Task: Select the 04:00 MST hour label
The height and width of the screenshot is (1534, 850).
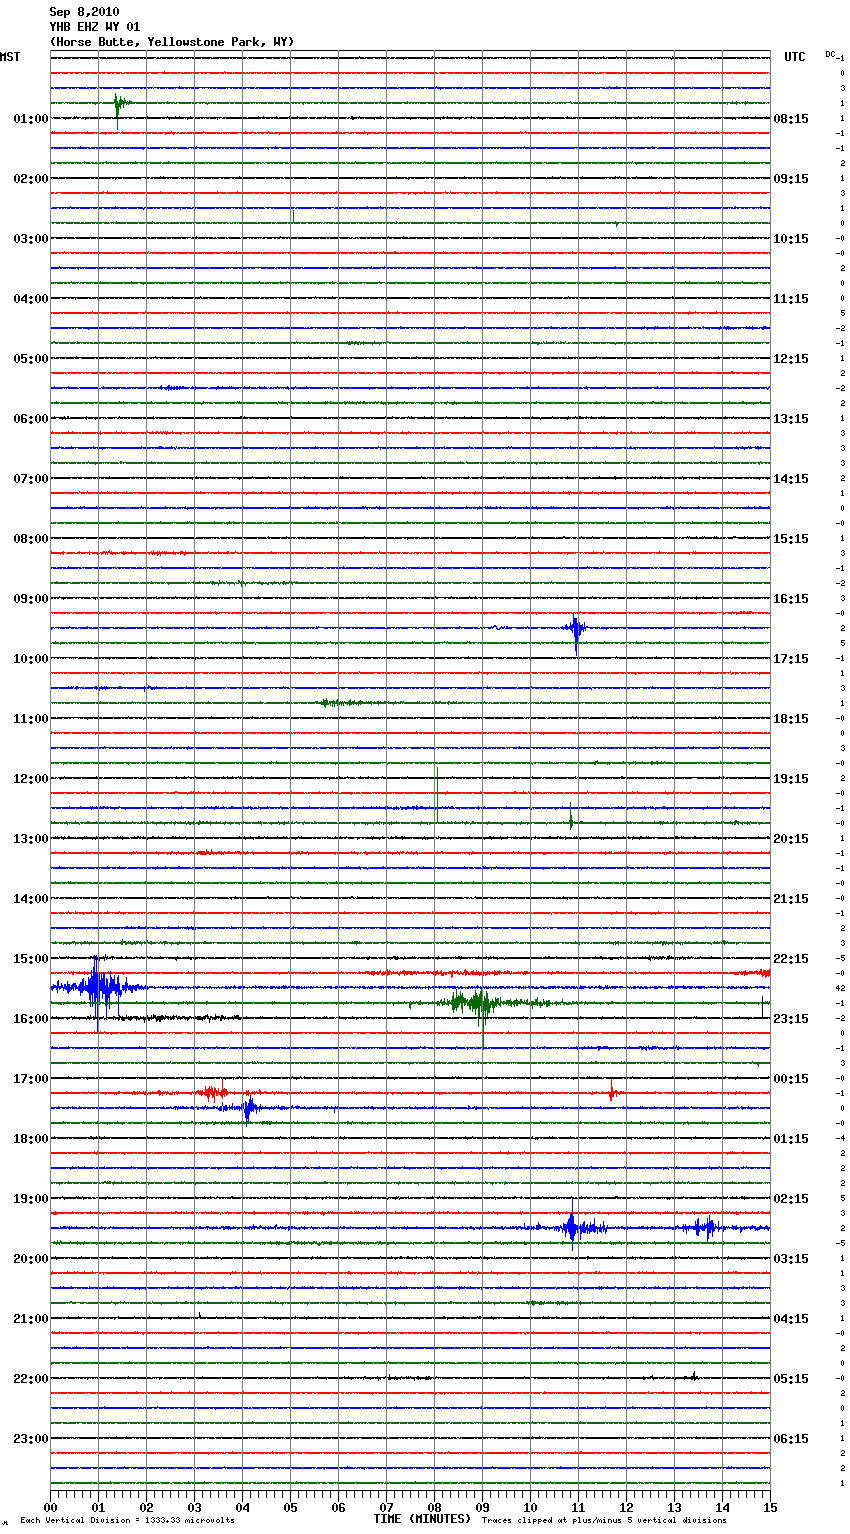Action: pyautogui.click(x=31, y=299)
